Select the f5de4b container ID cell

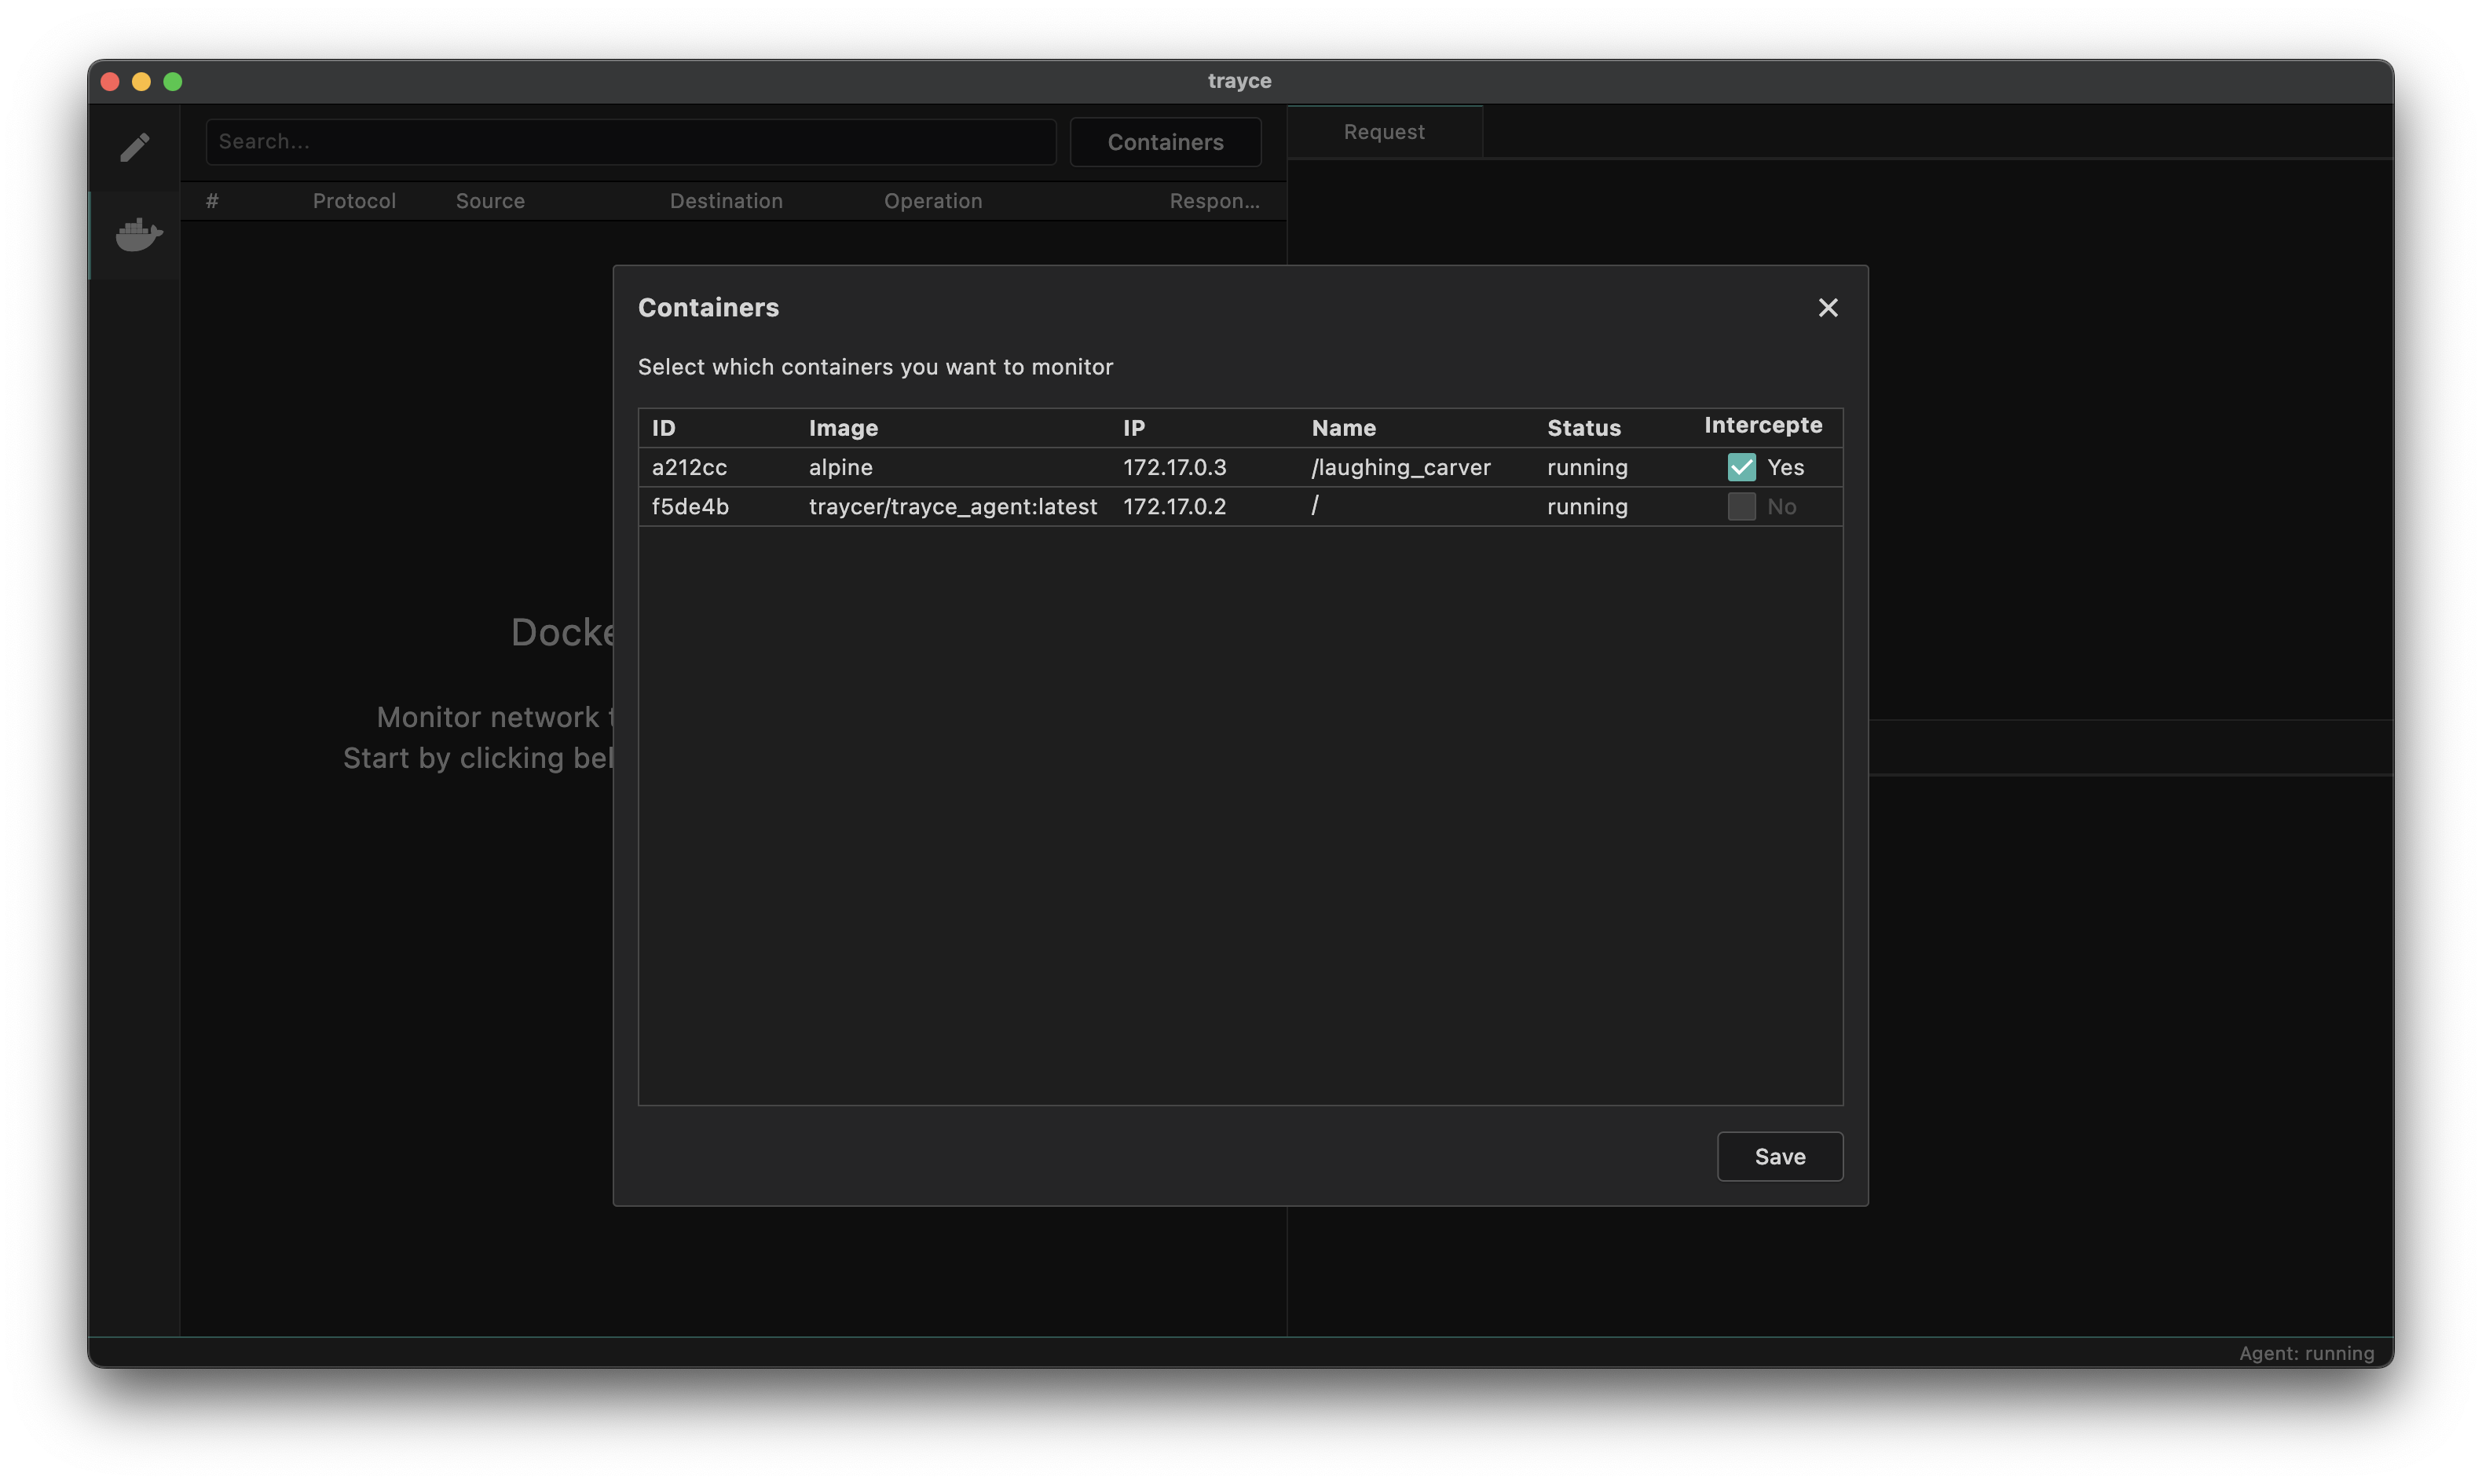coord(690,507)
